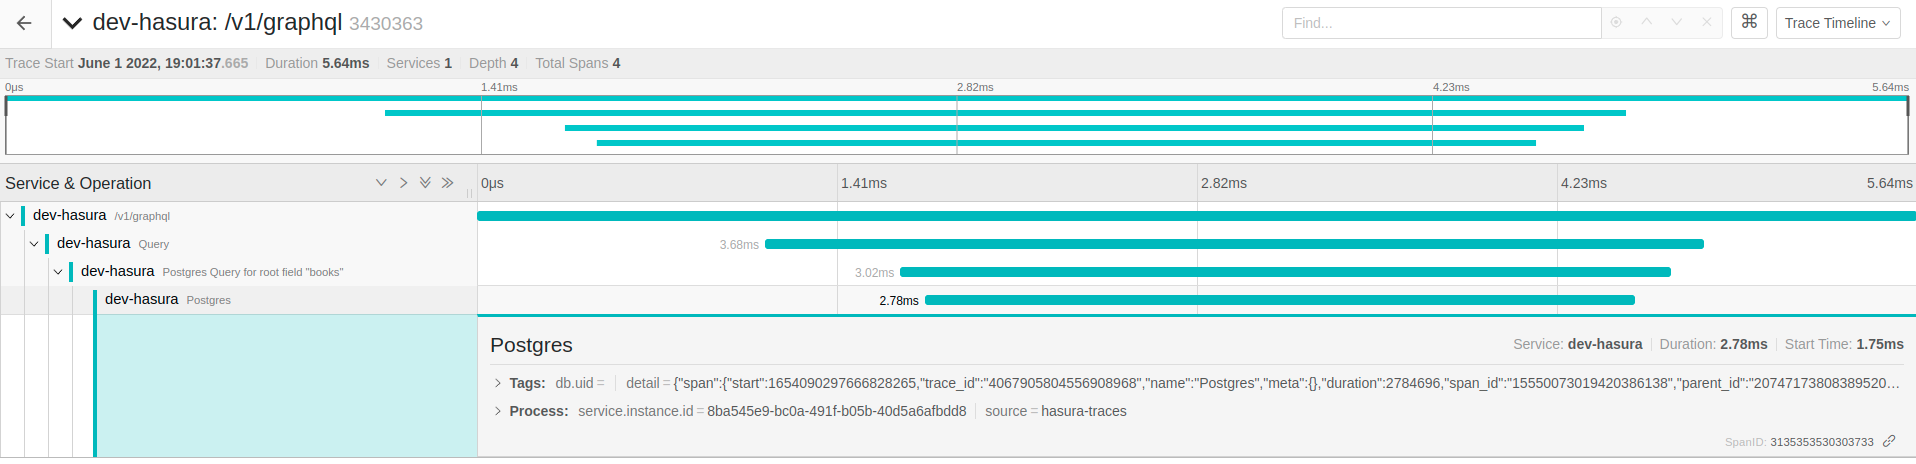Viewport: 1916px width, 464px height.
Task: Jump to next search result arrow
Action: tap(1677, 22)
